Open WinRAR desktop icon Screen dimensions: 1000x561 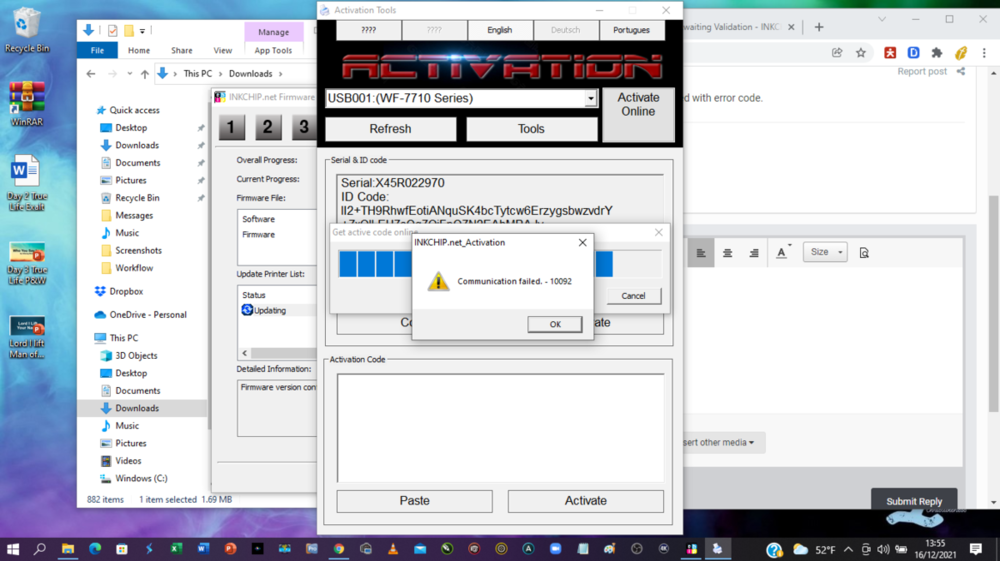point(26,102)
